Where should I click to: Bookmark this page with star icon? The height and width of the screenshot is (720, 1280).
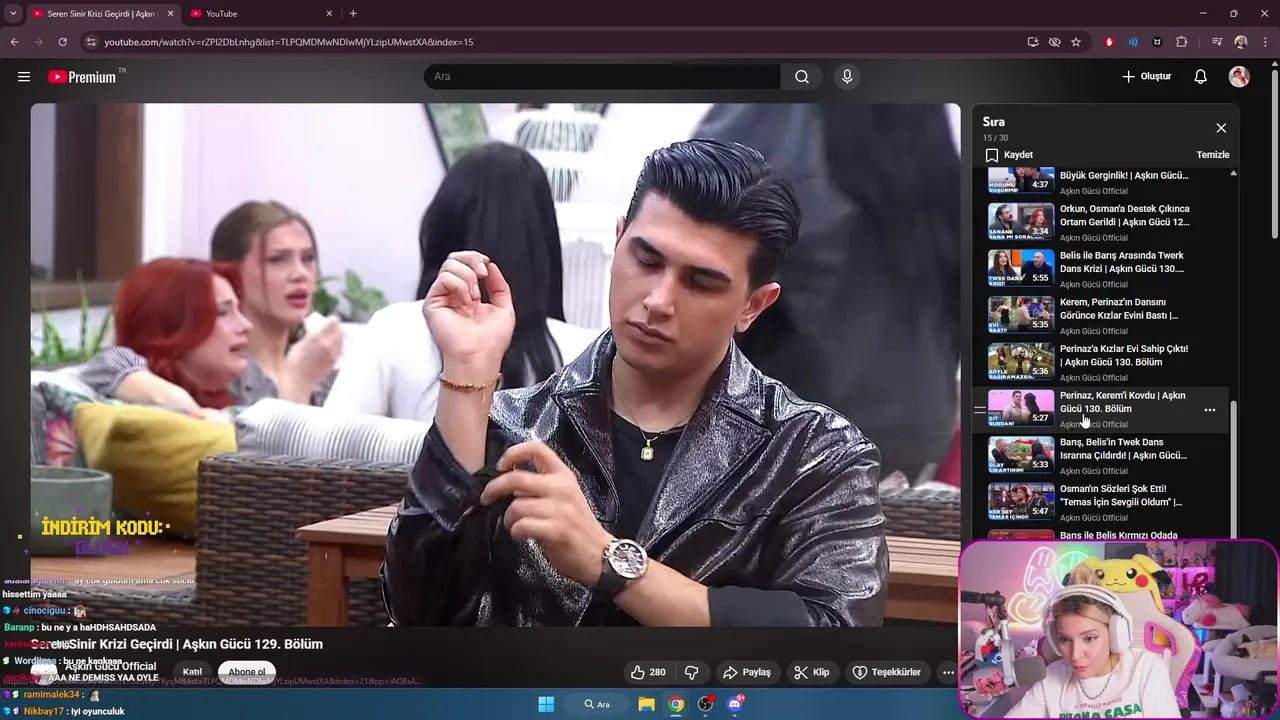pos(1076,42)
